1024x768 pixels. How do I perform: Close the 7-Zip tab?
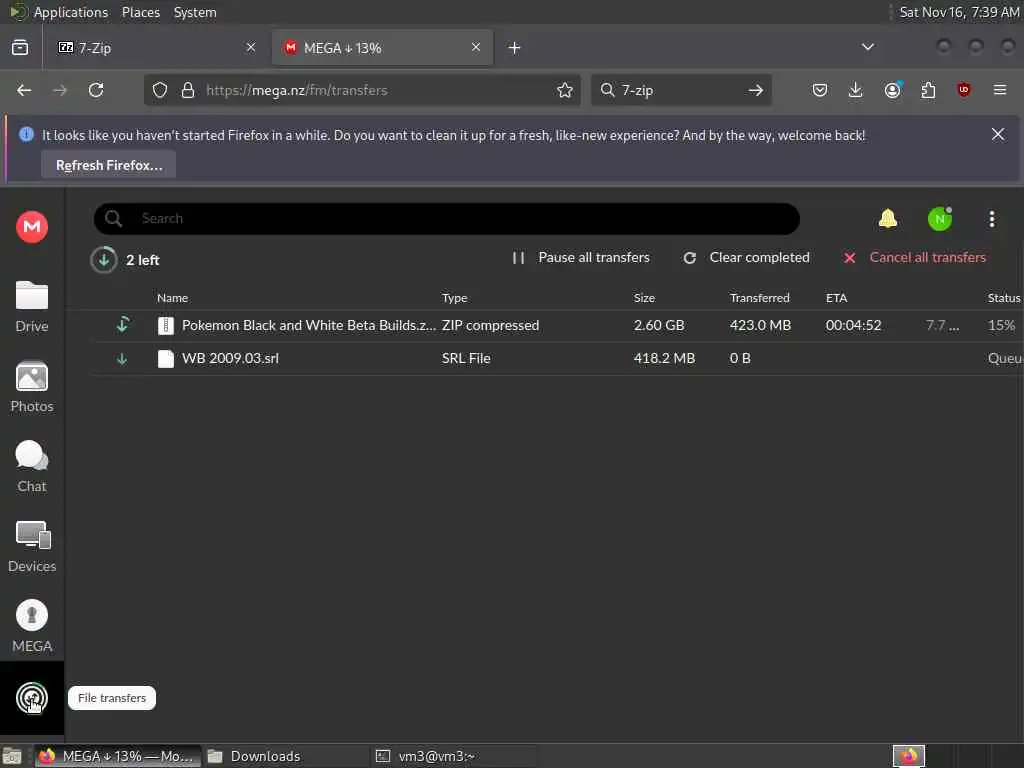(251, 47)
